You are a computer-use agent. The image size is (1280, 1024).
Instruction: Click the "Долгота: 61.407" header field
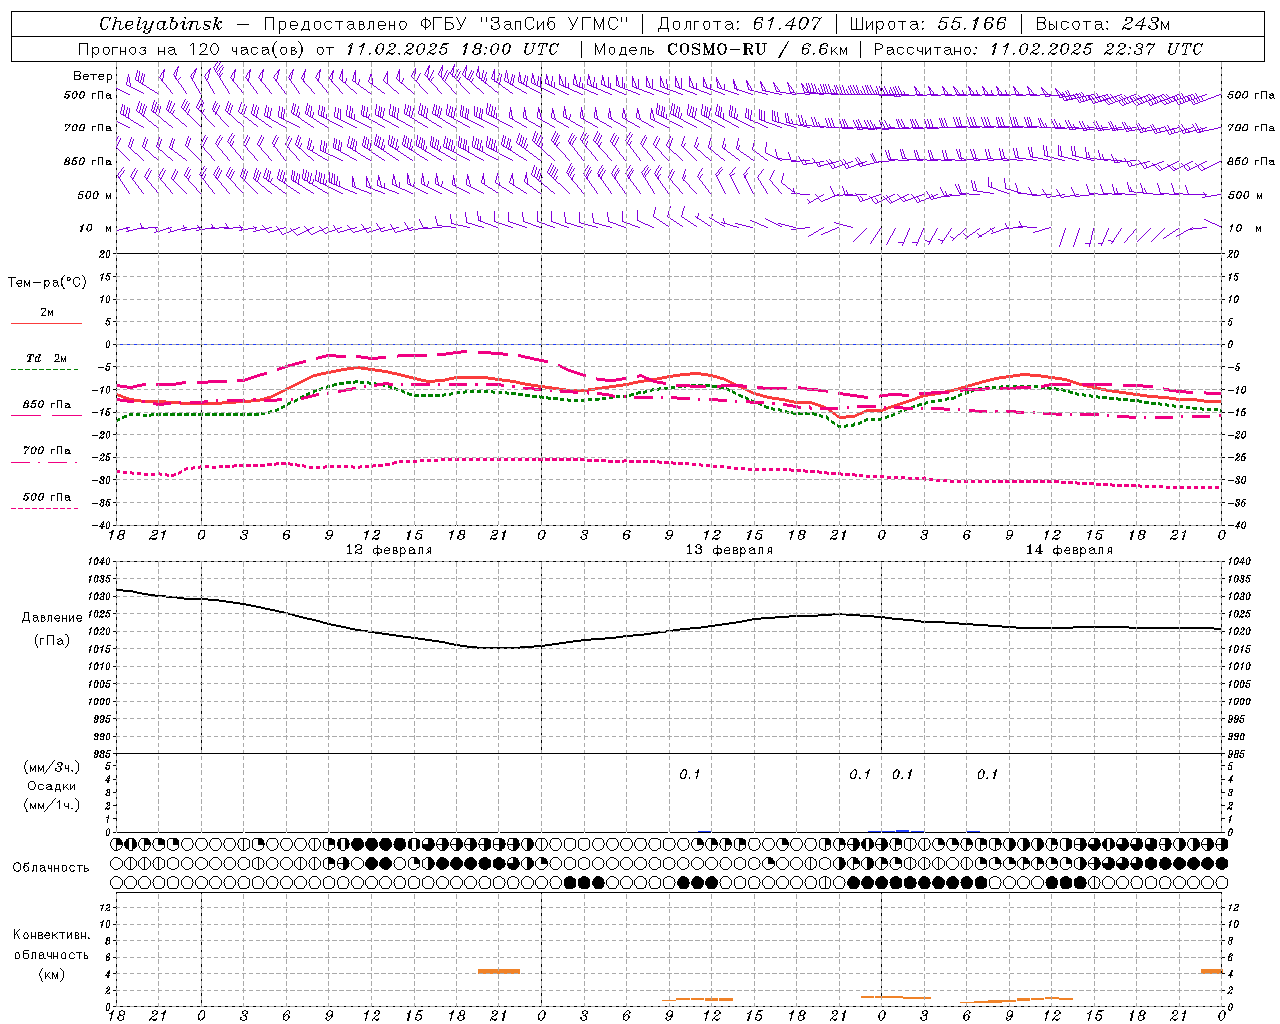(739, 24)
